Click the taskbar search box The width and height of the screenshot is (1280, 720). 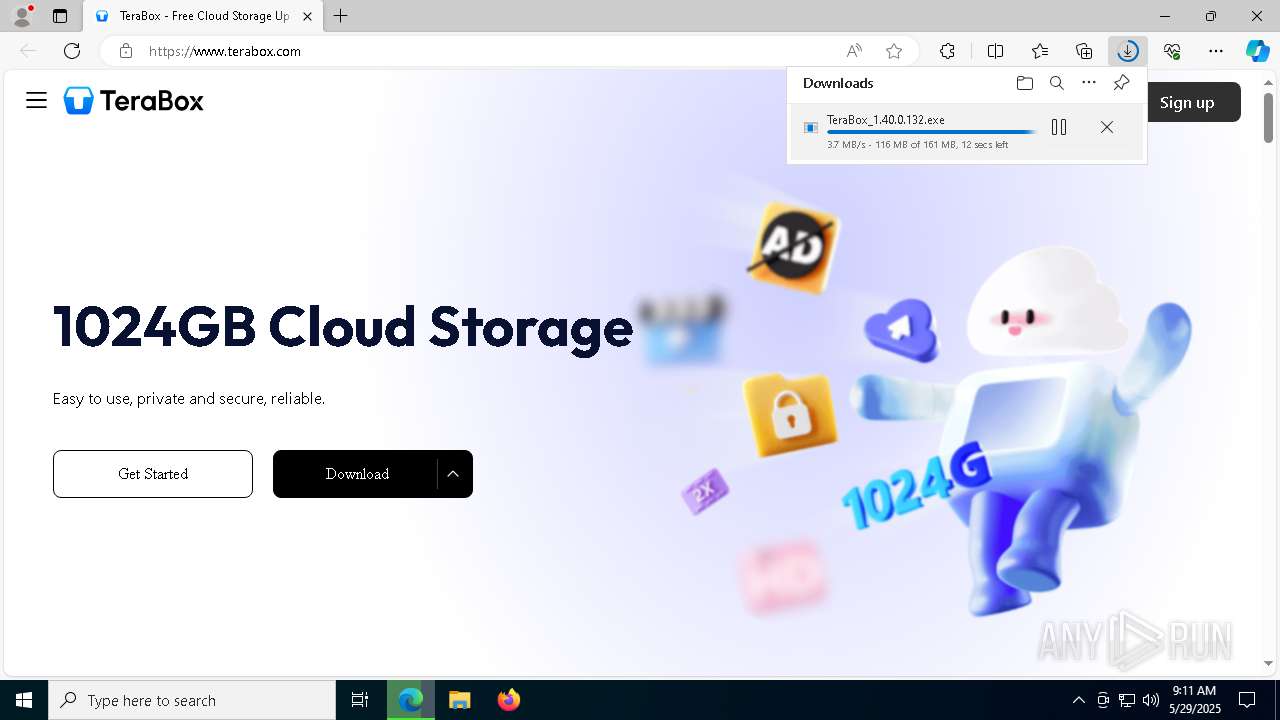(192, 700)
